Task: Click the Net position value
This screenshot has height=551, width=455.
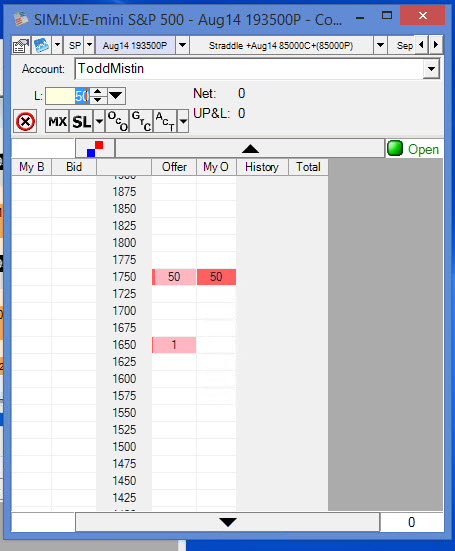Action: point(241,93)
